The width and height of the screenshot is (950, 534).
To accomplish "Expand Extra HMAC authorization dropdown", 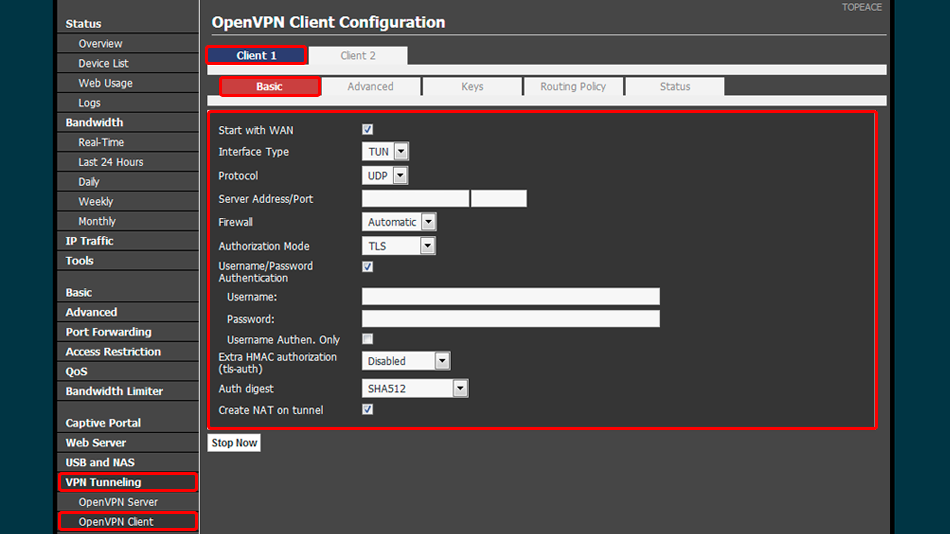I will [406, 361].
